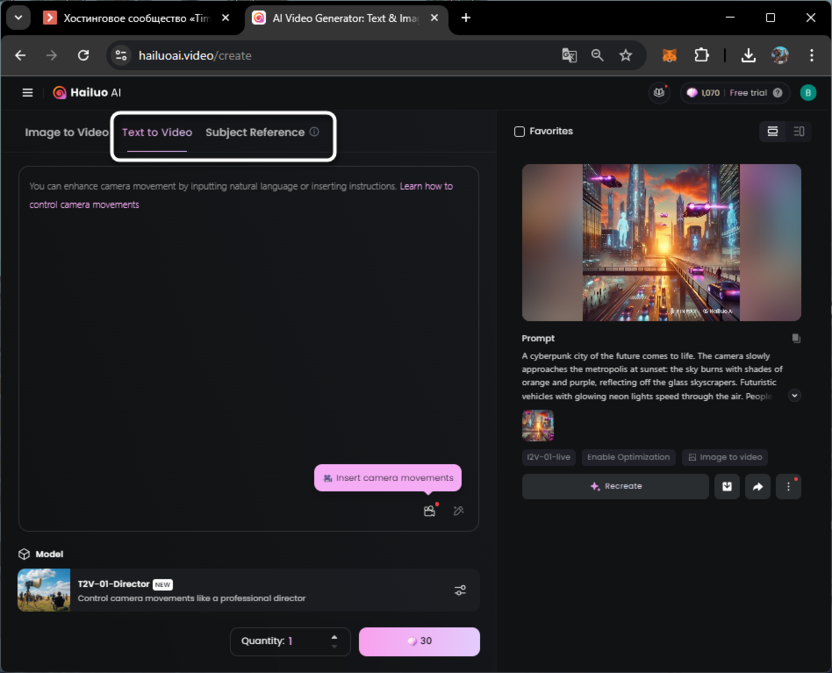
Task: Click the Enable Optimization tag
Action: (x=628, y=457)
